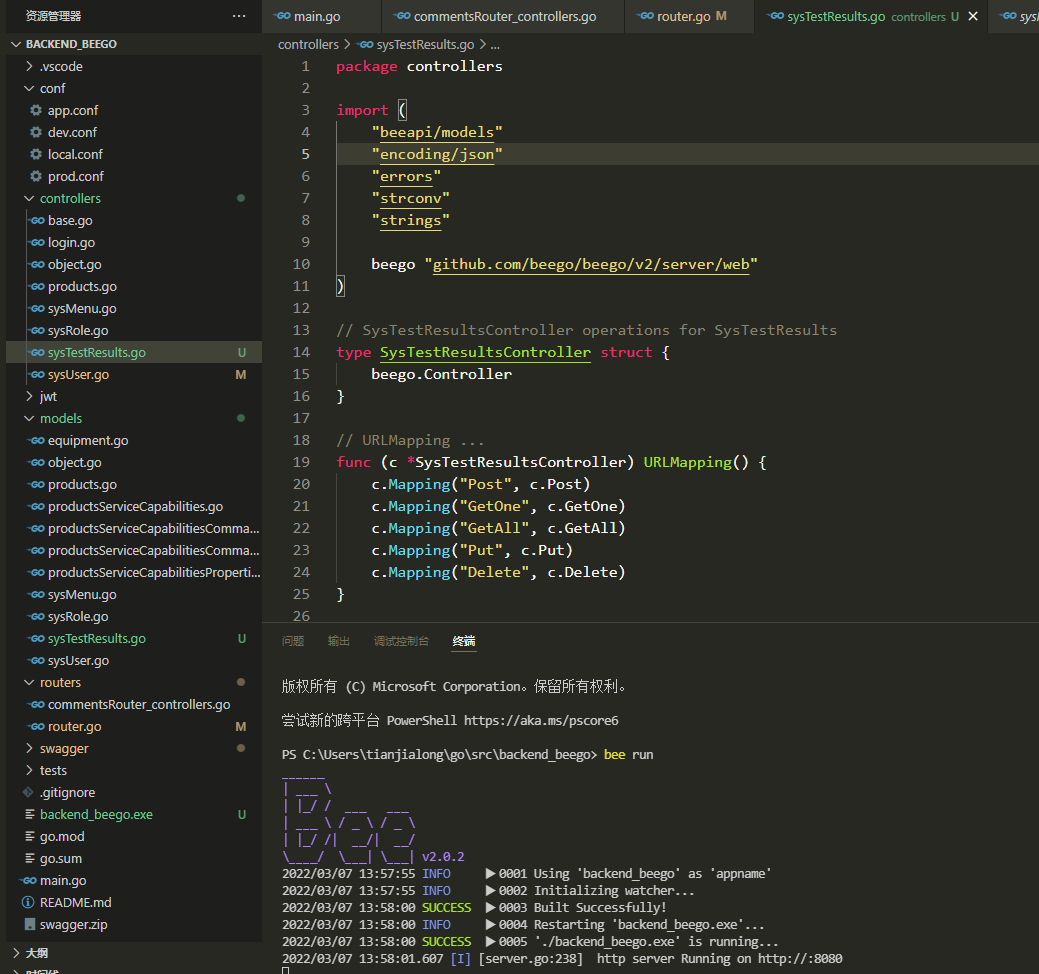Open dev.conf gear icon file
The width and height of the screenshot is (1039, 974).
click(x=36, y=132)
